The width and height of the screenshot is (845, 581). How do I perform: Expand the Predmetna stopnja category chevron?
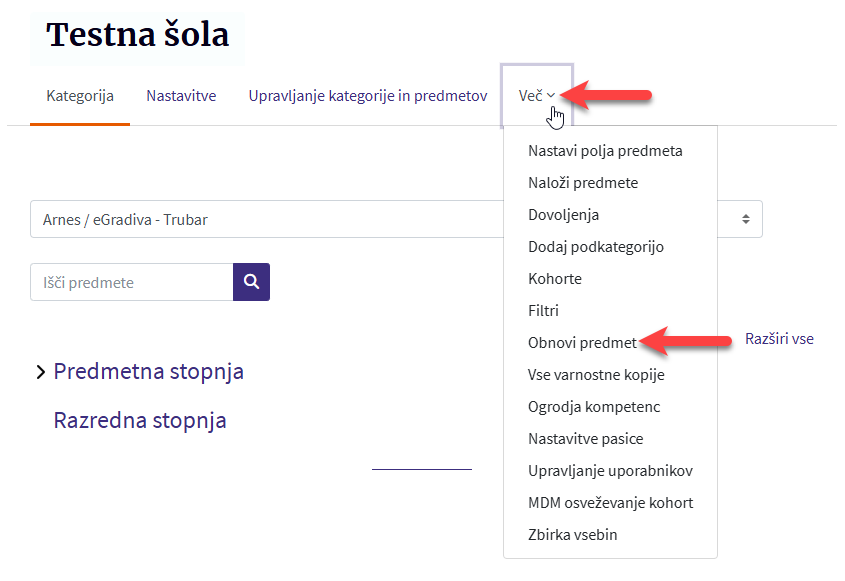point(40,372)
